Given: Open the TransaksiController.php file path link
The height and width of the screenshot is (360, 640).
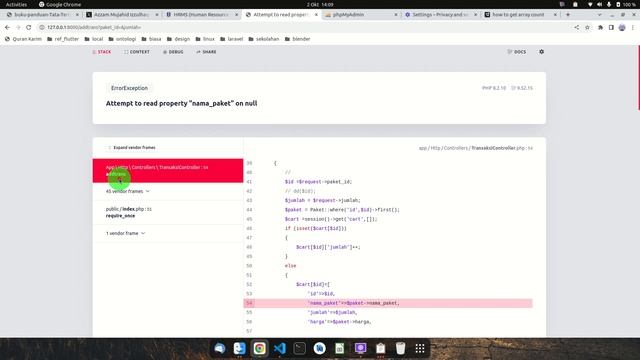Looking at the screenshot, I should coord(476,148).
